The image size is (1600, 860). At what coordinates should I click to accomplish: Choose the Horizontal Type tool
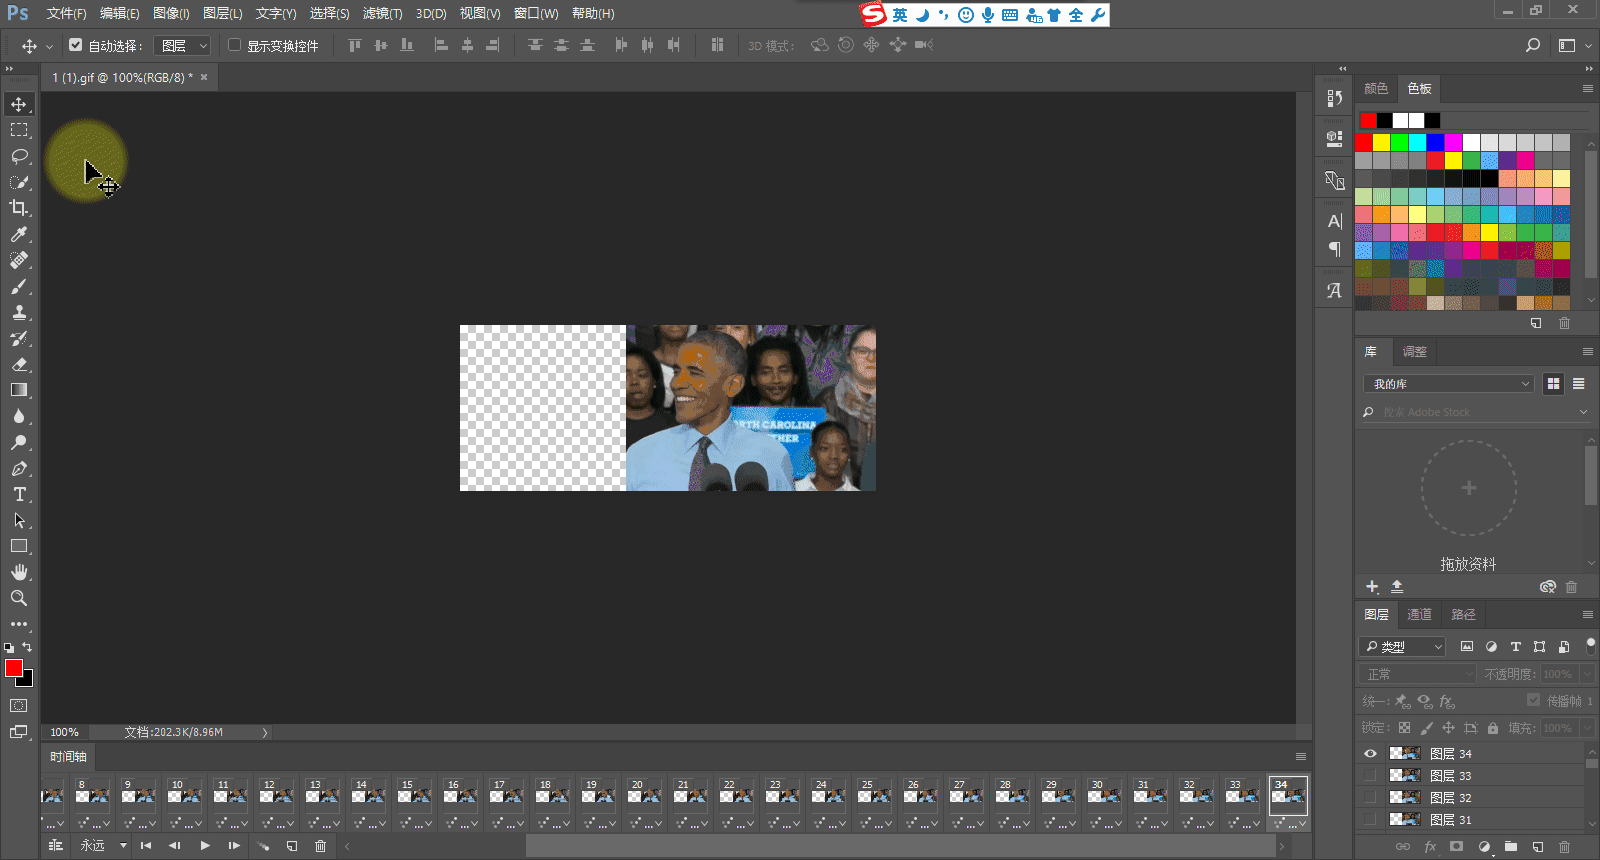point(19,495)
